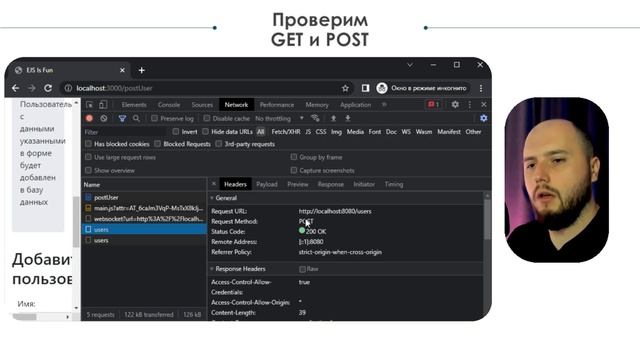Toggle device toolbar icon in DevTools
The image size is (640, 360).
point(103,105)
